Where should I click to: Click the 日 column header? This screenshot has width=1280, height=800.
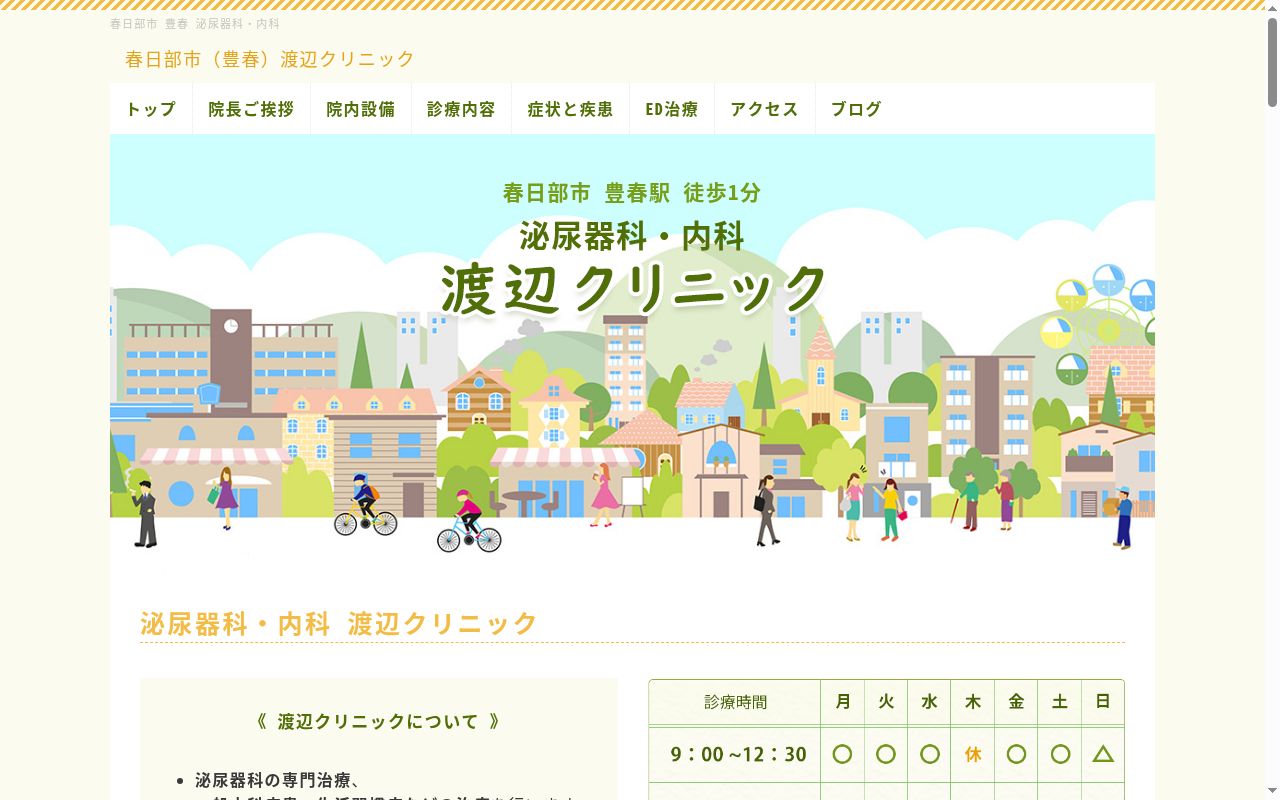[1103, 702]
